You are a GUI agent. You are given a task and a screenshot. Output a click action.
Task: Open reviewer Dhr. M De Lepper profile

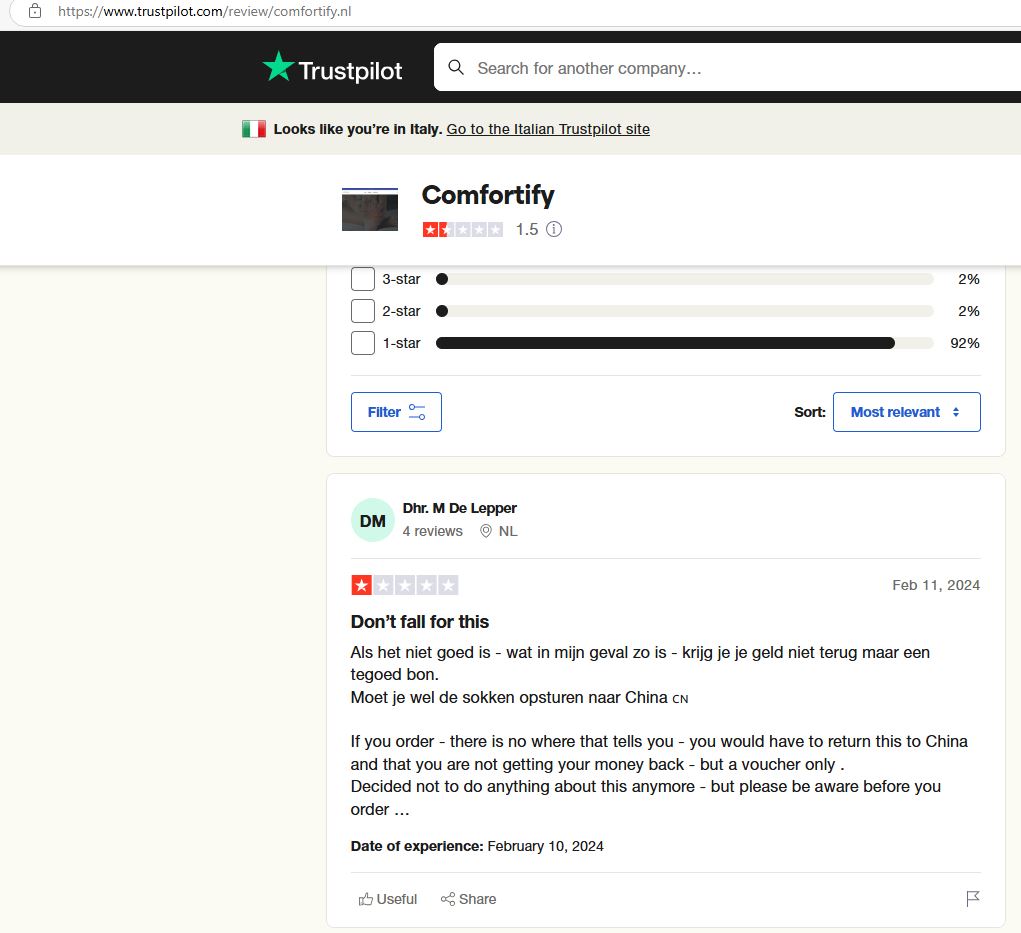(459, 508)
